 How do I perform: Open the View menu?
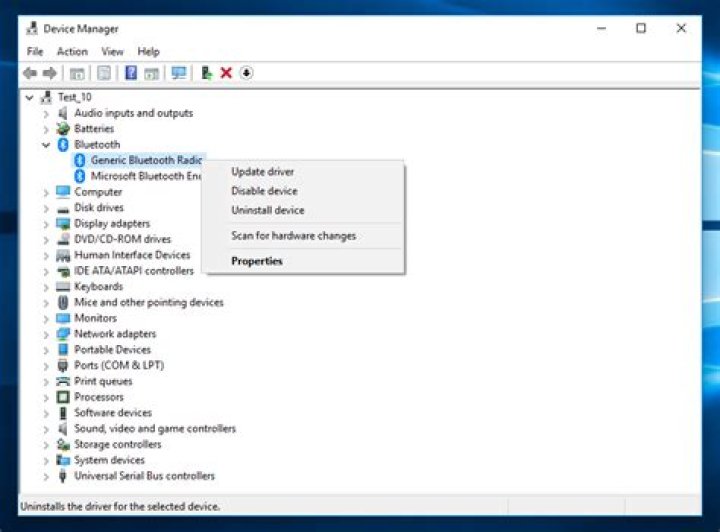(112, 51)
